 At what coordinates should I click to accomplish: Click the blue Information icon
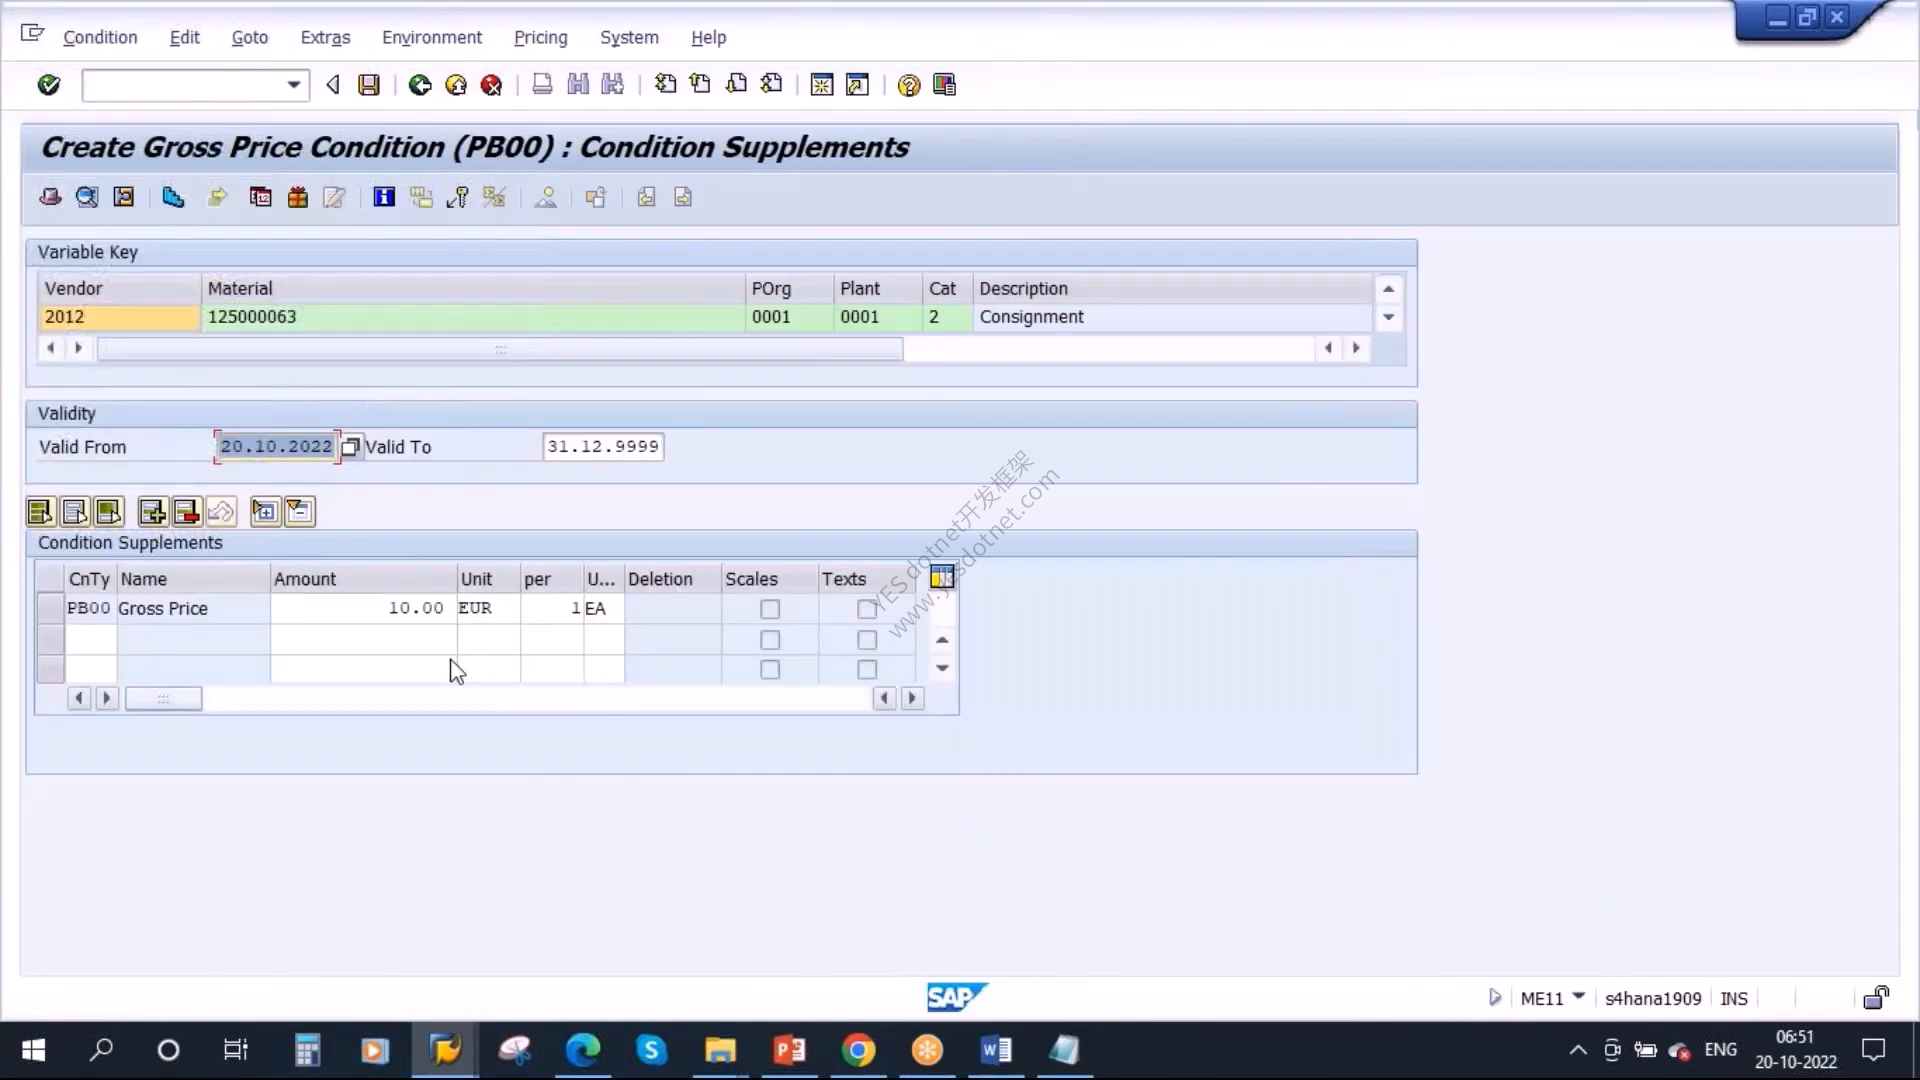coord(384,197)
